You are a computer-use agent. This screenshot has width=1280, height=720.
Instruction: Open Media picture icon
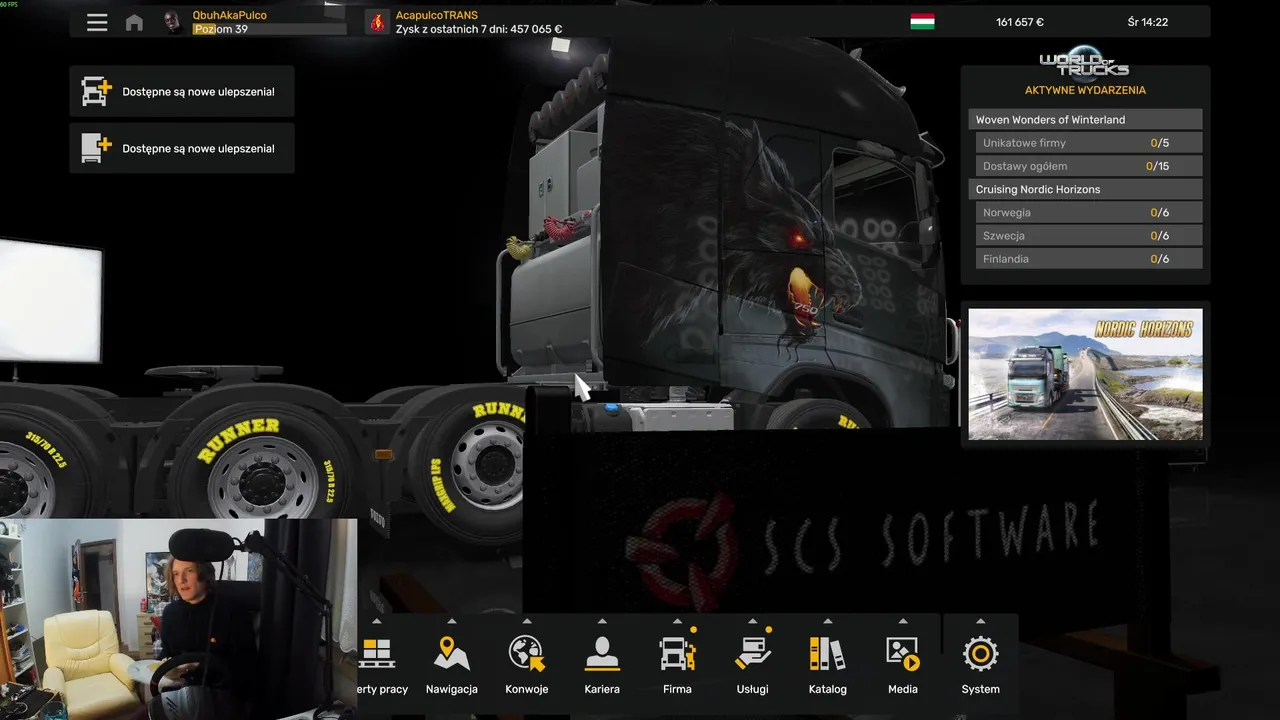coord(903,654)
